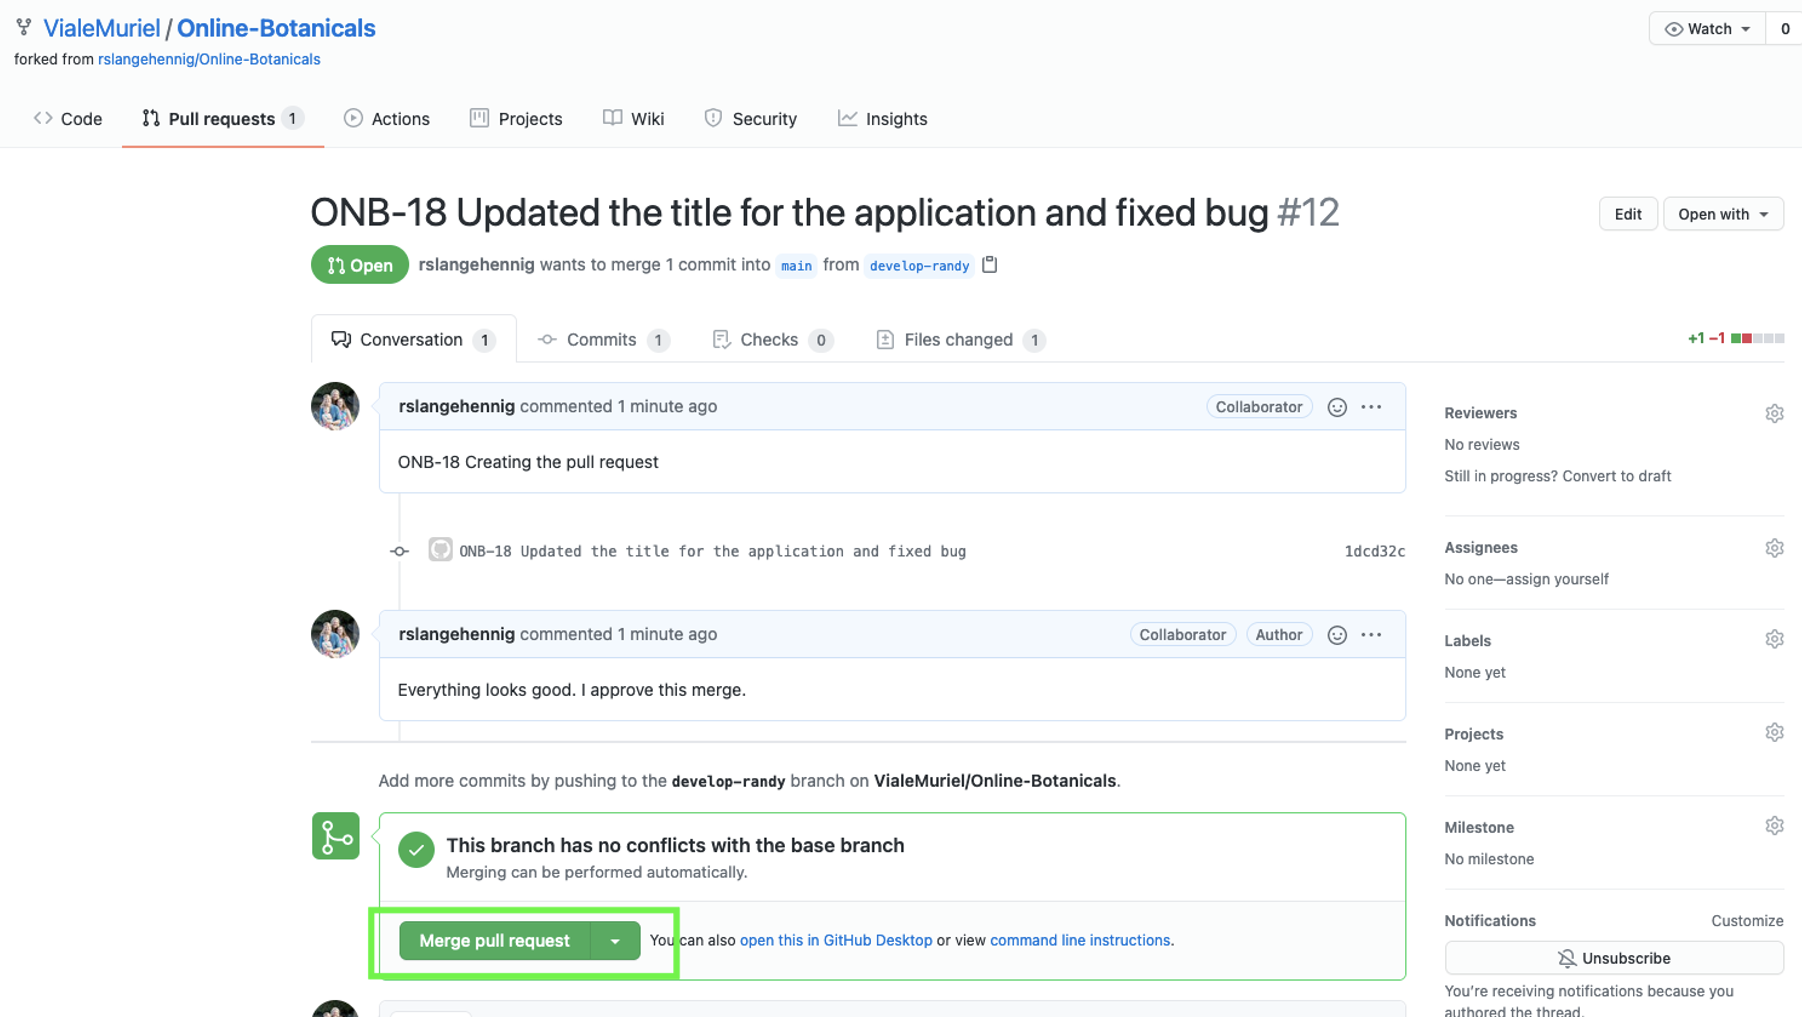Viewport: 1802px width, 1018px height.
Task: Convert pull request to draft
Action: 1616,476
